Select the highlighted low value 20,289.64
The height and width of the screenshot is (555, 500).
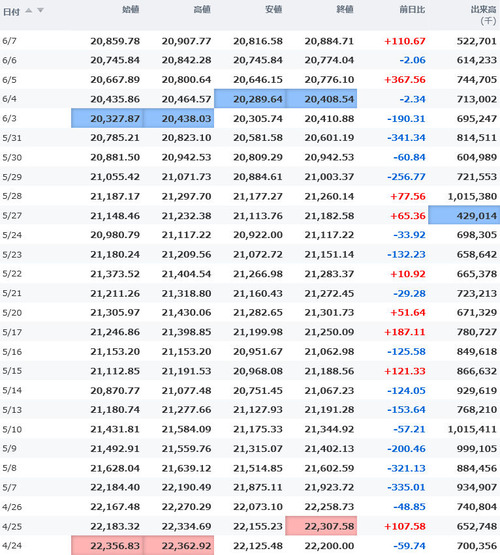pos(250,99)
